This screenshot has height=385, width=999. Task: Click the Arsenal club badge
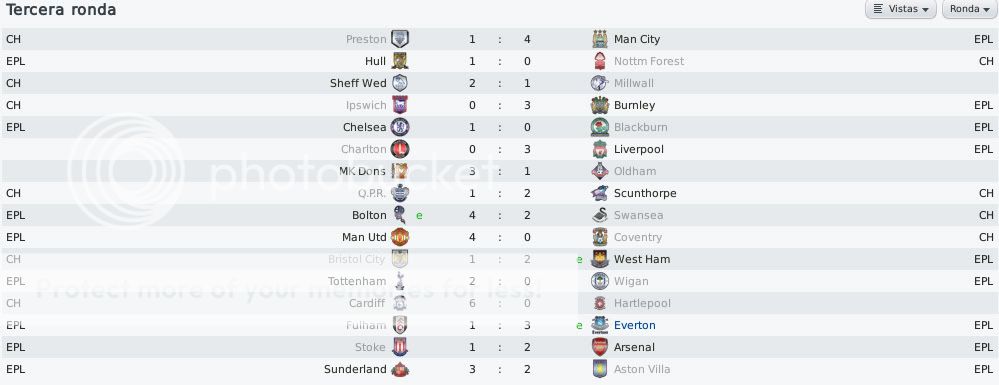pos(600,347)
